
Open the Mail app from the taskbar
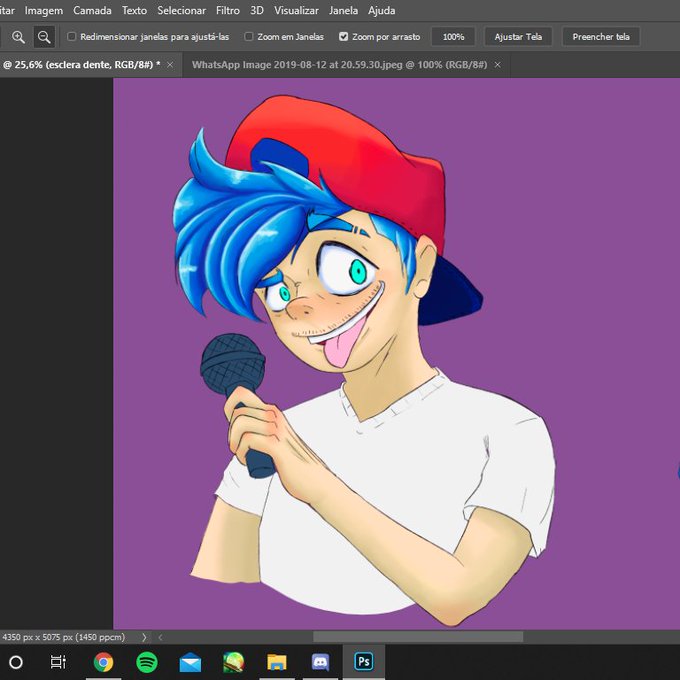(x=190, y=663)
